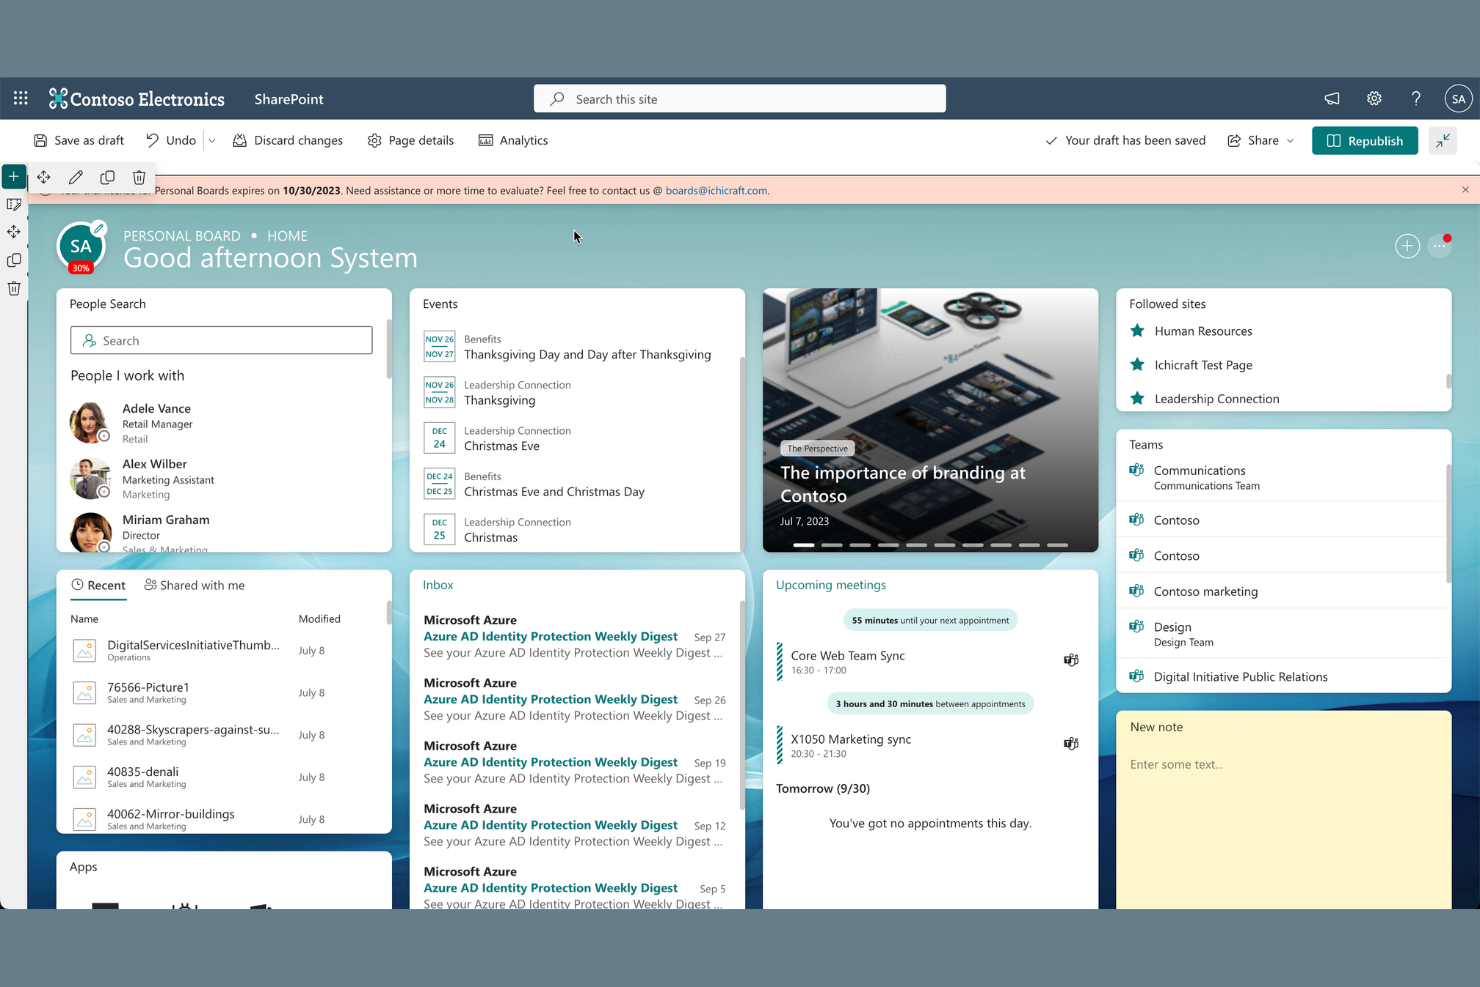Open the branding at Contoso news image
Screen dimensions: 1480x987
pyautogui.click(x=930, y=420)
